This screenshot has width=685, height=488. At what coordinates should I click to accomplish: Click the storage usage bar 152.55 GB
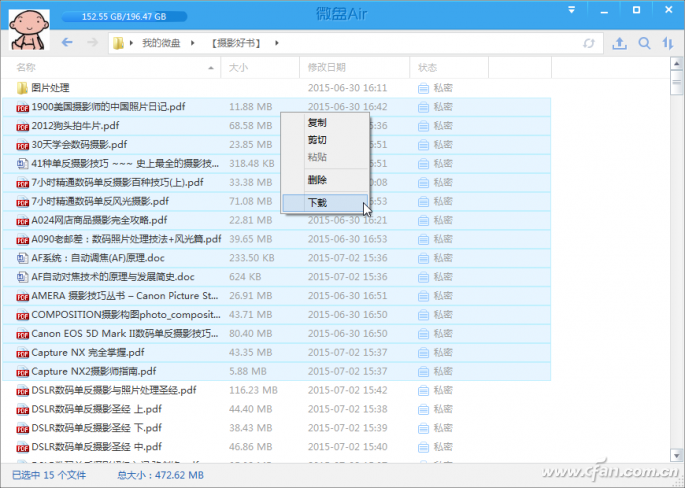[x=124, y=17]
